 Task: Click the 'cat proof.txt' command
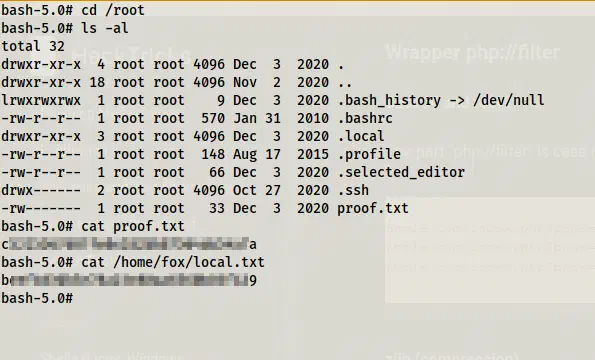tap(133, 226)
